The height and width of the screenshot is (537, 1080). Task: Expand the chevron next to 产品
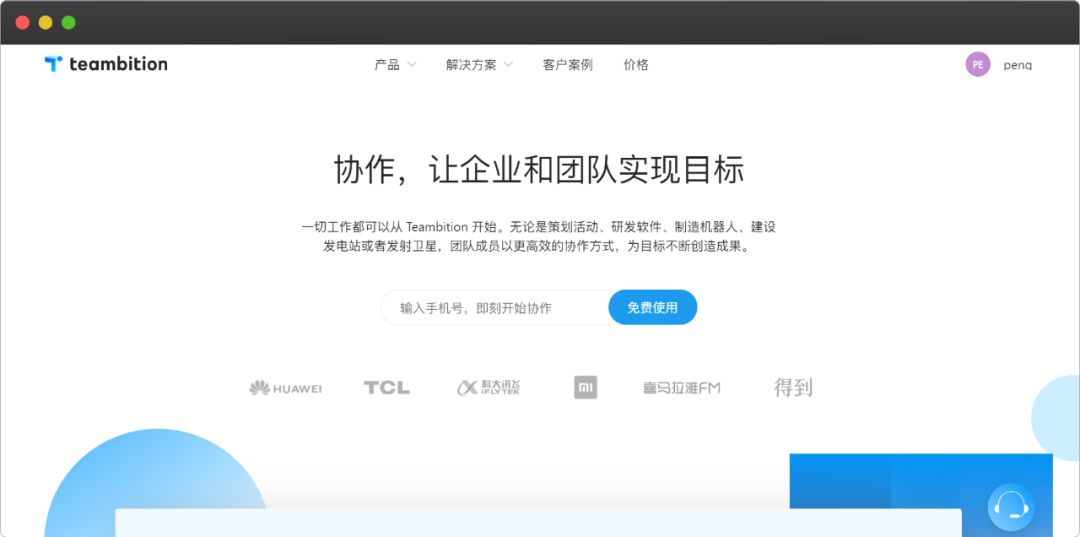(x=411, y=65)
